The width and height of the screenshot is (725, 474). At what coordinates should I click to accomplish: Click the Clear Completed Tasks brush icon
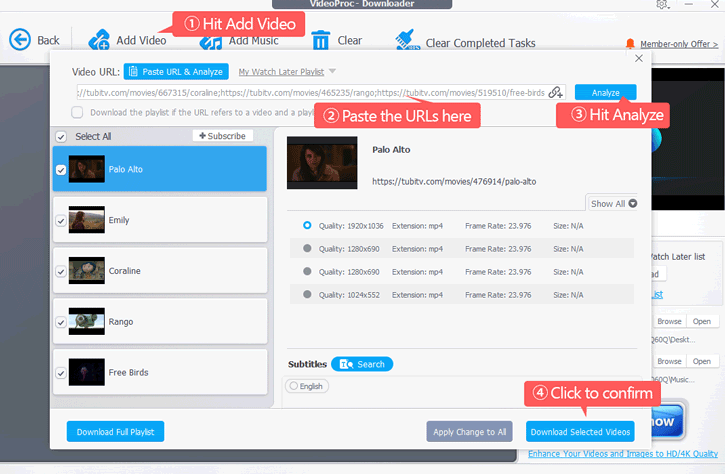pos(407,40)
